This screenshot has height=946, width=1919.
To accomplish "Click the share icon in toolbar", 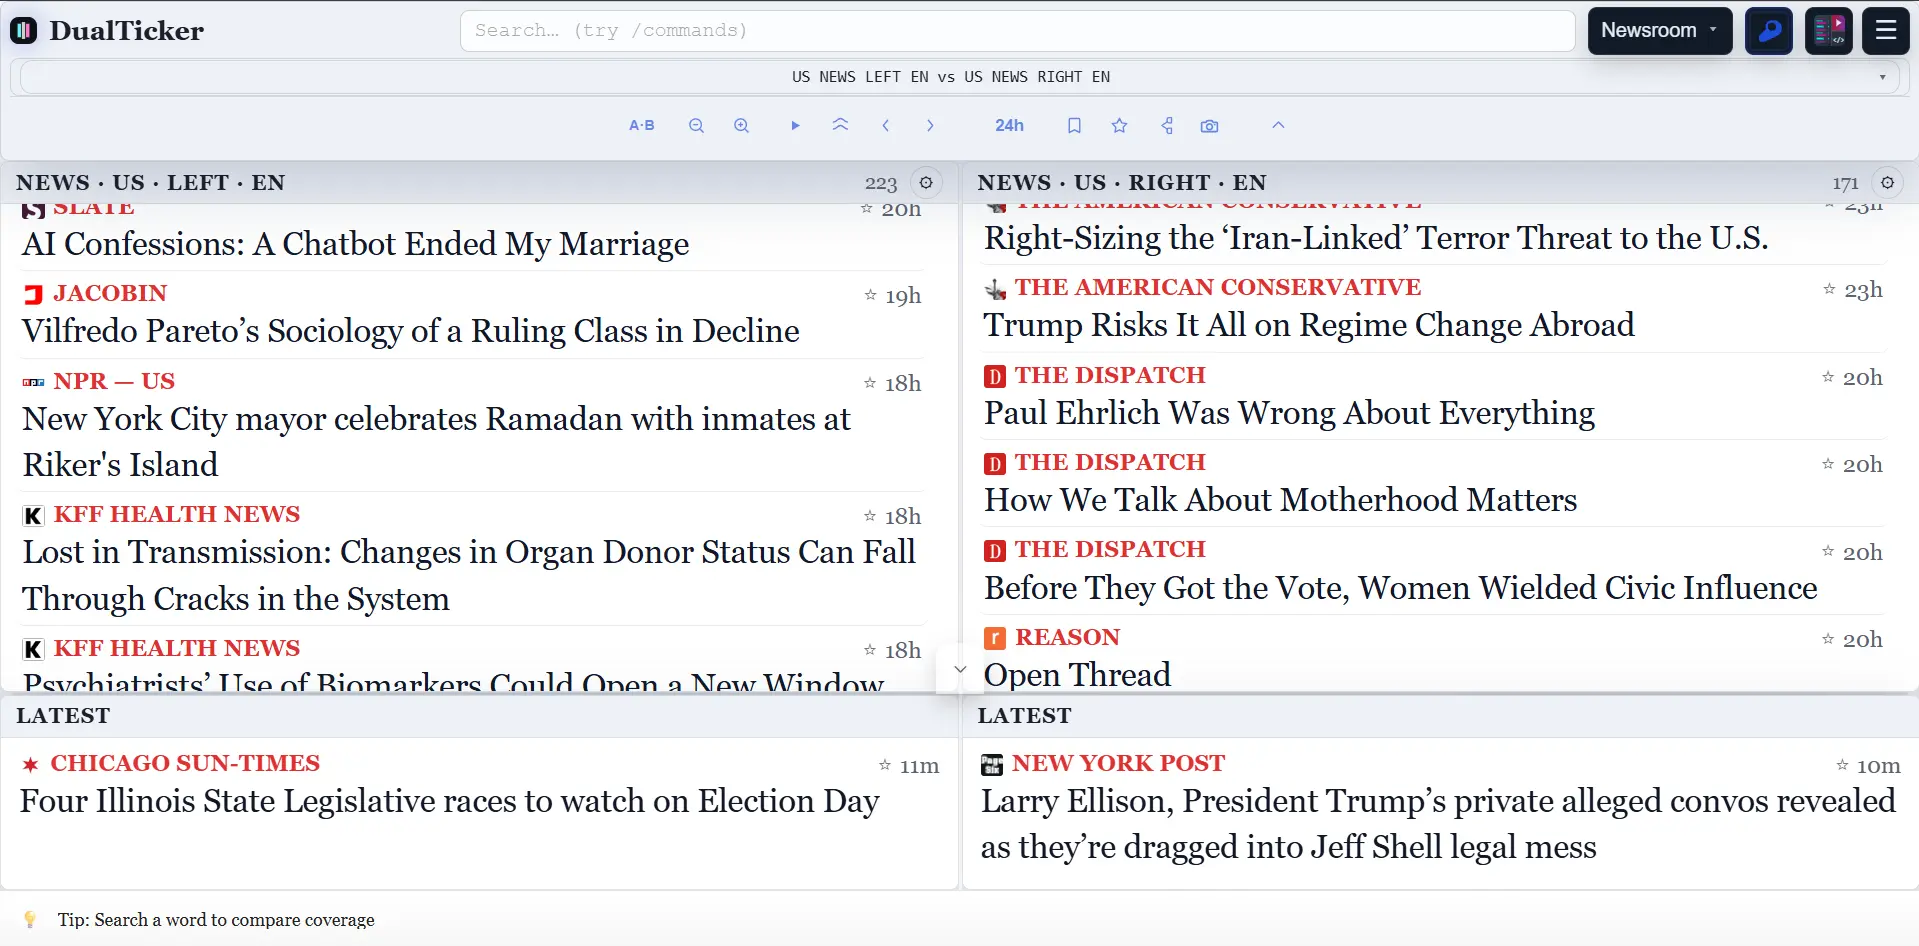I will click(1166, 126).
